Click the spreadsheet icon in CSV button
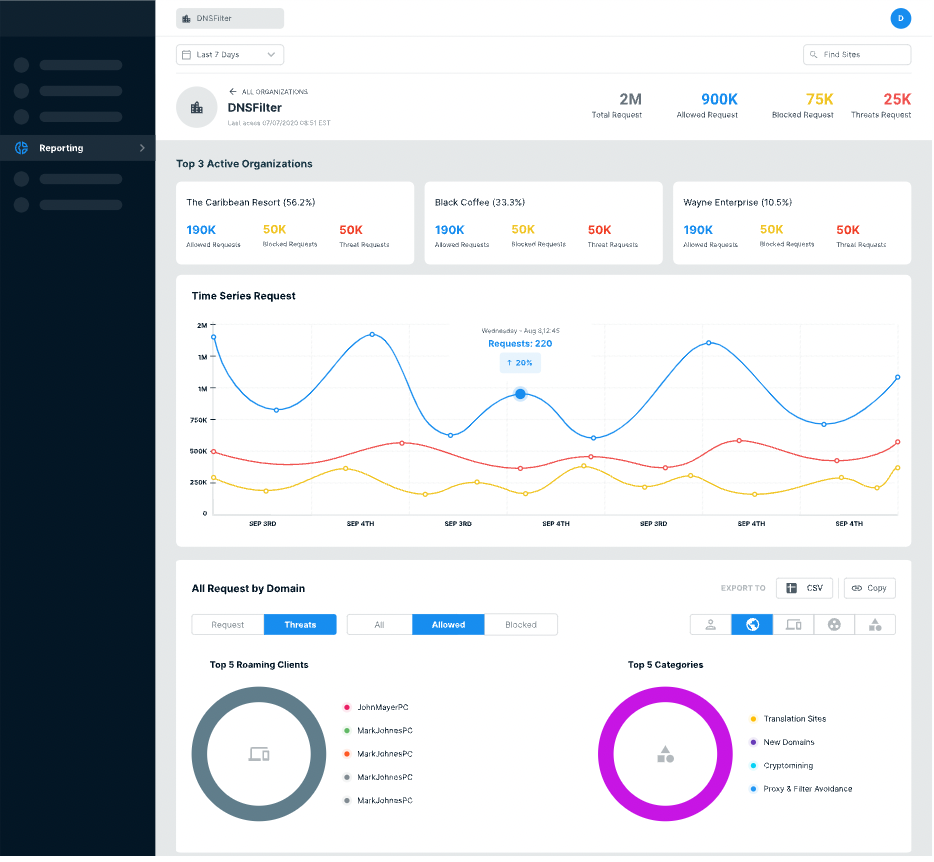 tap(792, 589)
